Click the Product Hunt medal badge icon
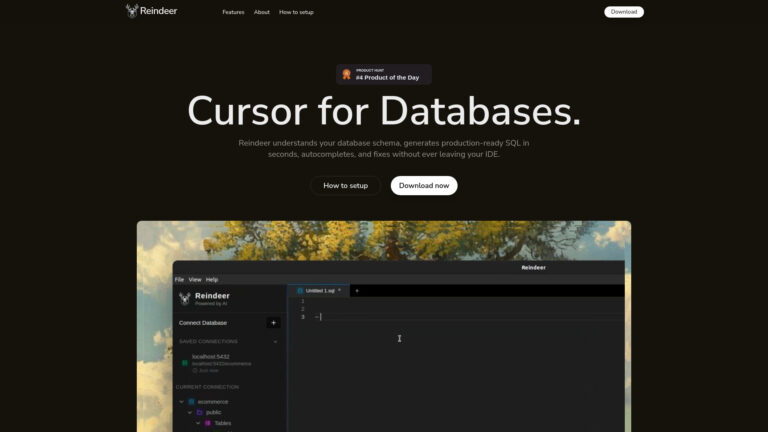 tap(346, 74)
